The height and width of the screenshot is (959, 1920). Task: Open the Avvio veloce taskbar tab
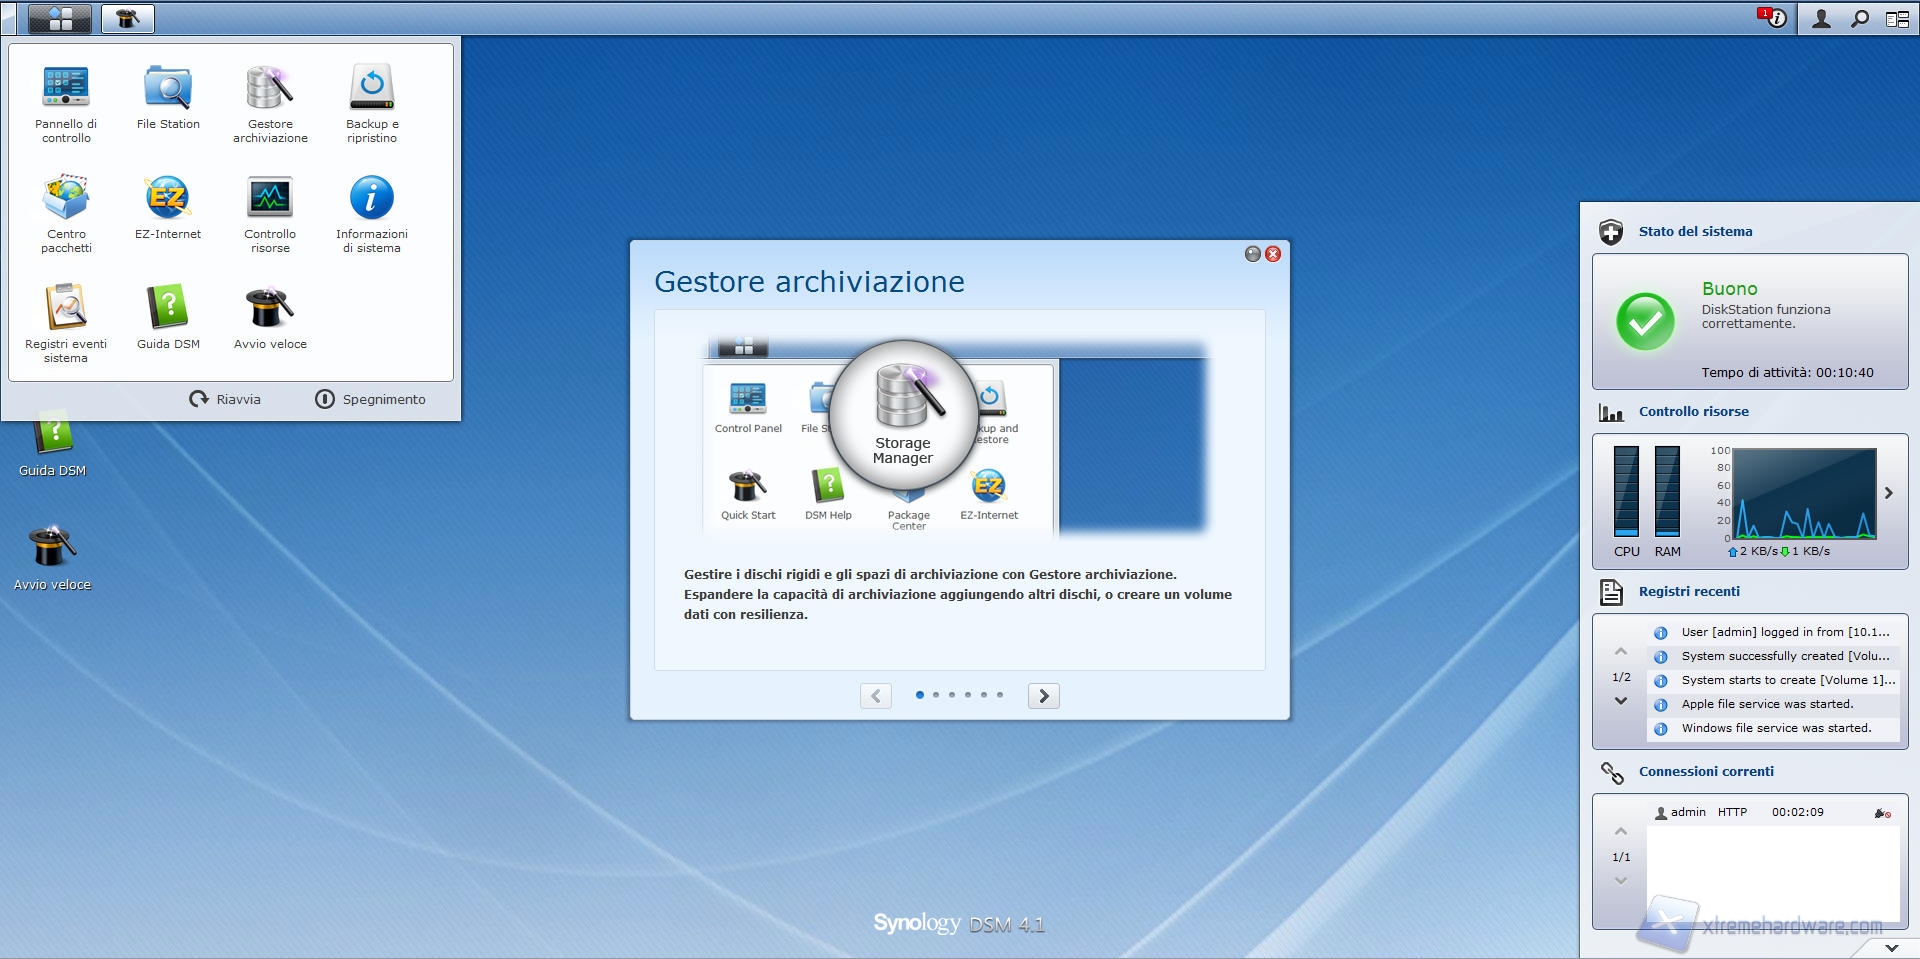[x=128, y=18]
